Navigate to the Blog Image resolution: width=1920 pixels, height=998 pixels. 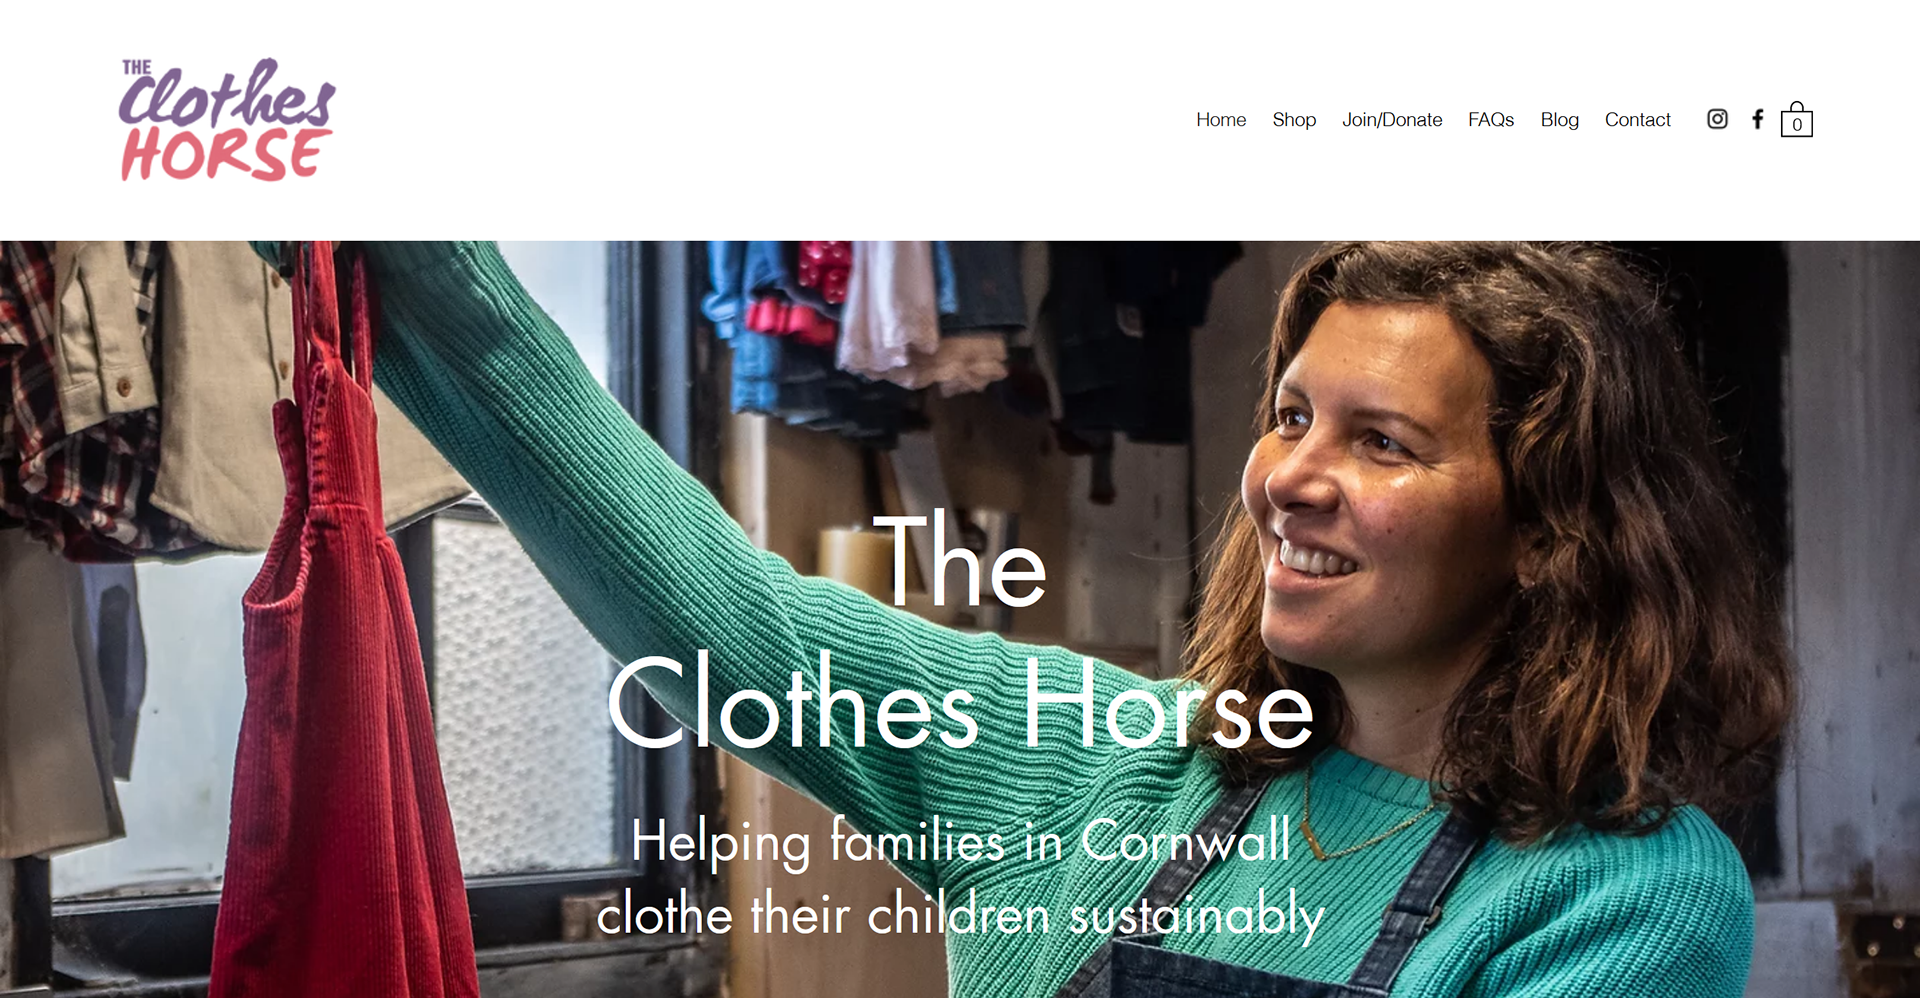point(1559,120)
